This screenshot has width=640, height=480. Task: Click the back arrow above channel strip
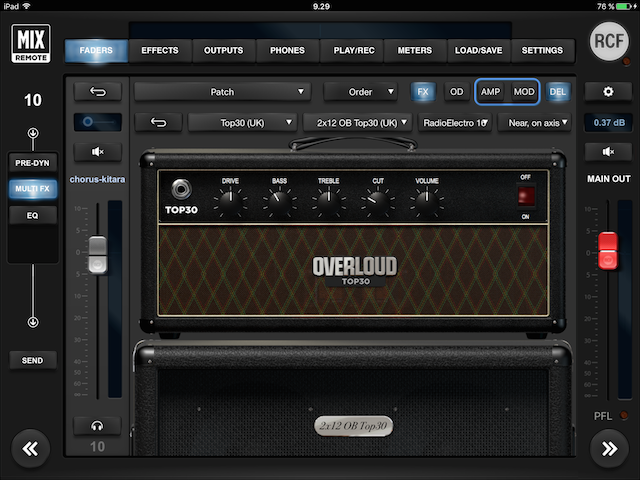pyautogui.click(x=98, y=92)
